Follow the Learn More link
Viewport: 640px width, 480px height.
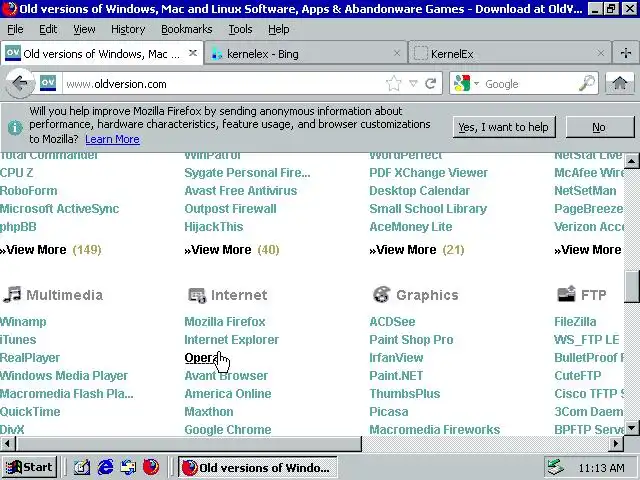pyautogui.click(x=112, y=139)
